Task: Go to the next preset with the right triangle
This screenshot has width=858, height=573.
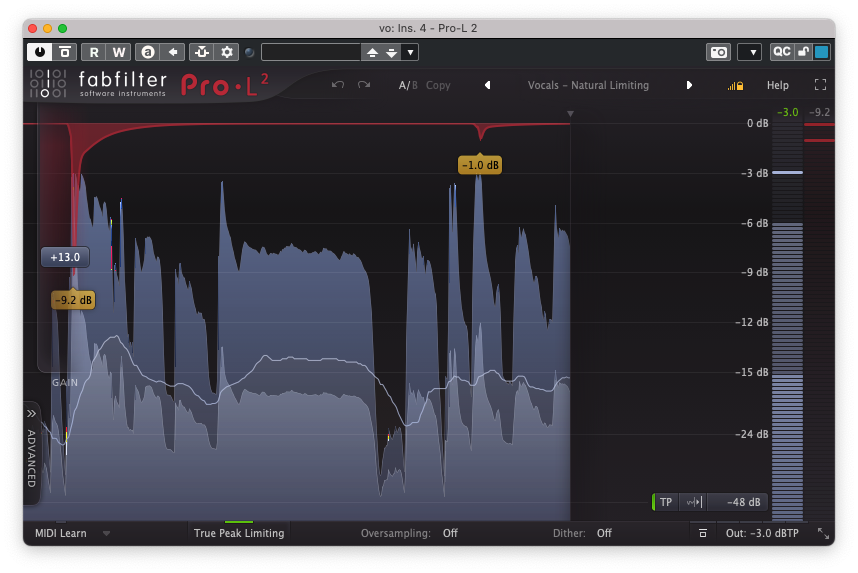Action: pyautogui.click(x=689, y=85)
